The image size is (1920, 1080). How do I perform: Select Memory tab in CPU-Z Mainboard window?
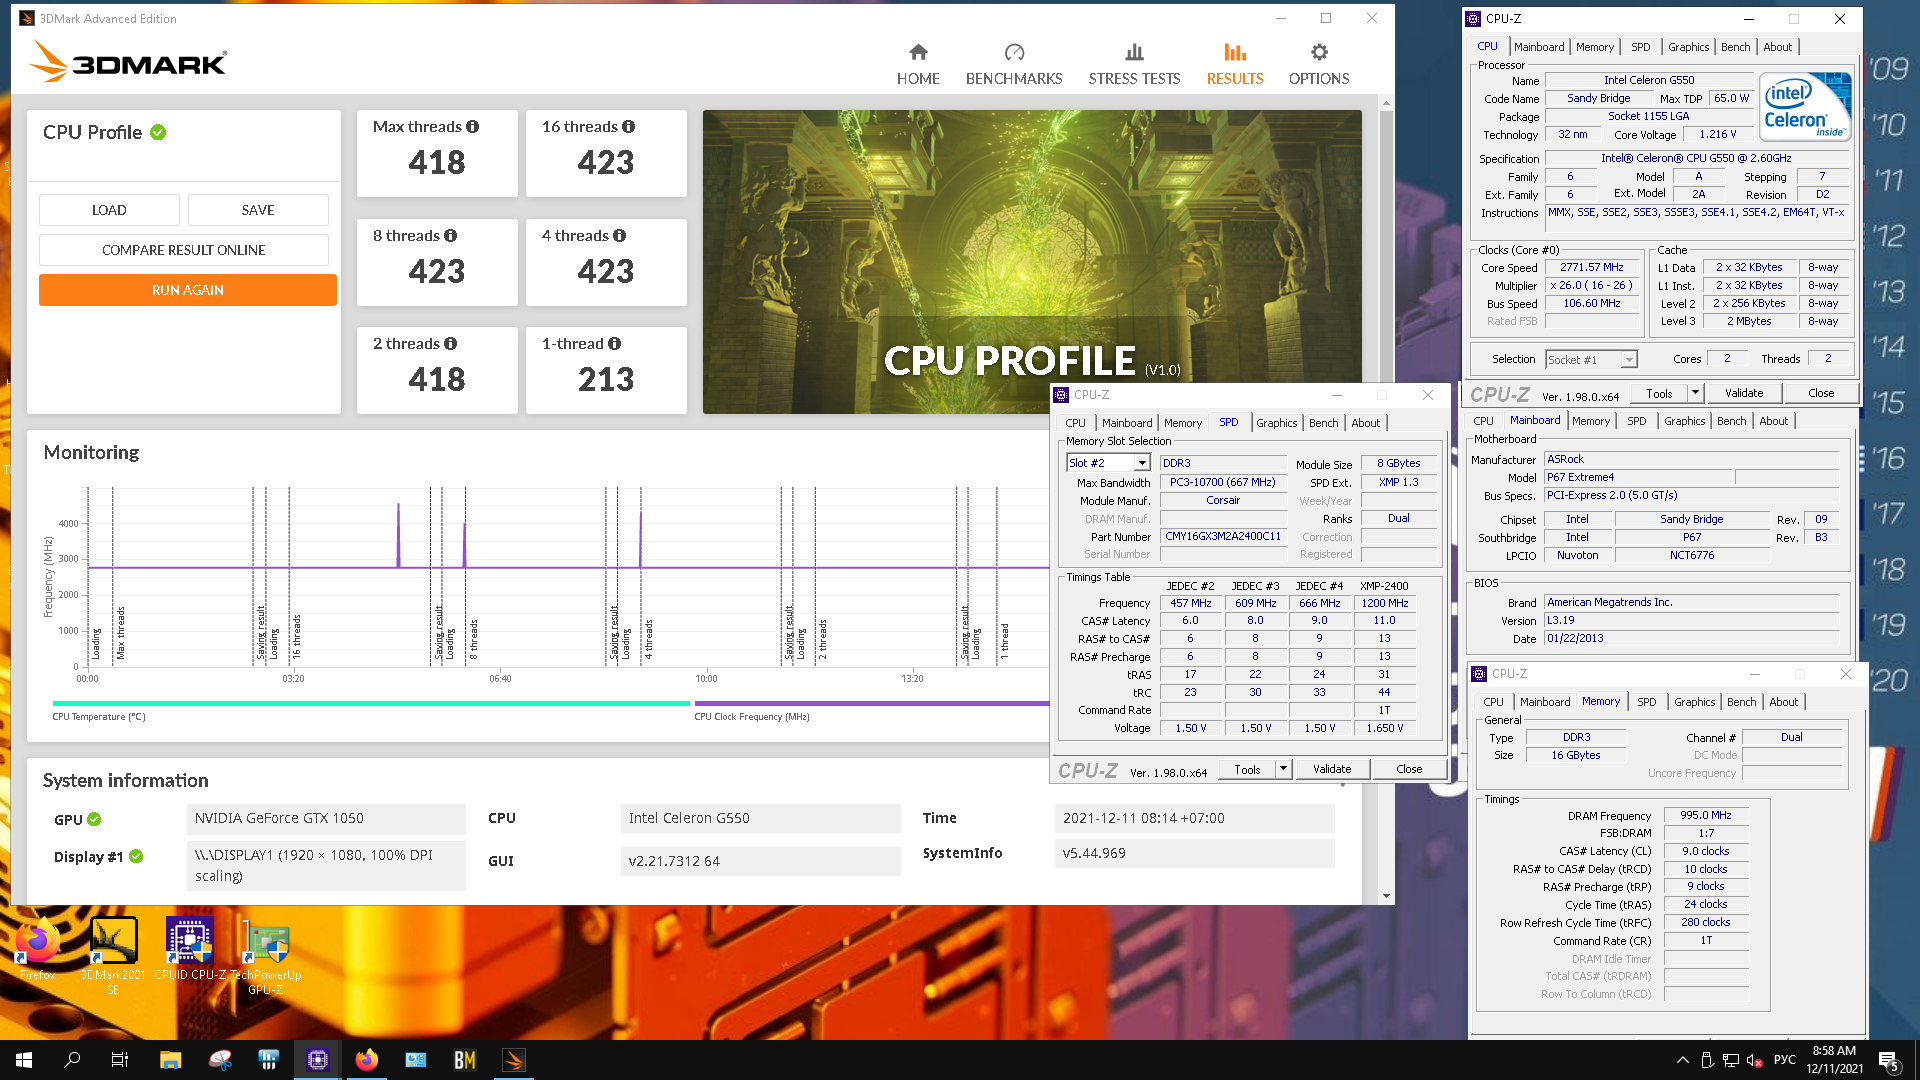click(x=1591, y=421)
